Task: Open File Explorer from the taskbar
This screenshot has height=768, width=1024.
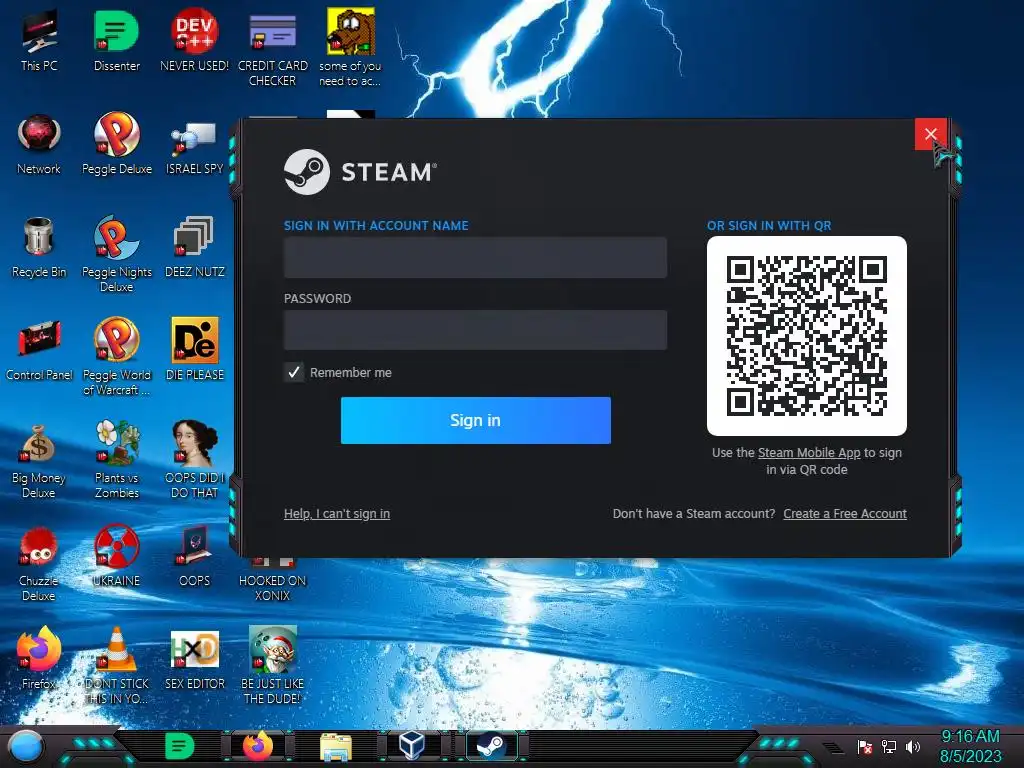Action: click(336, 746)
